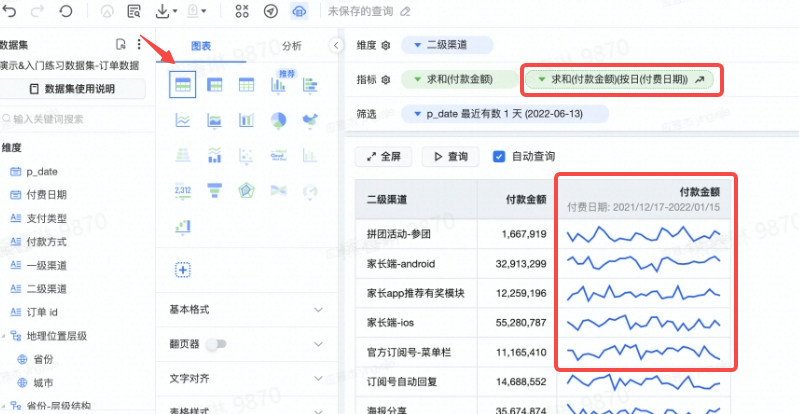Select 支付类型 dimension field
Viewport: 799px width, 414px height.
tap(46, 219)
